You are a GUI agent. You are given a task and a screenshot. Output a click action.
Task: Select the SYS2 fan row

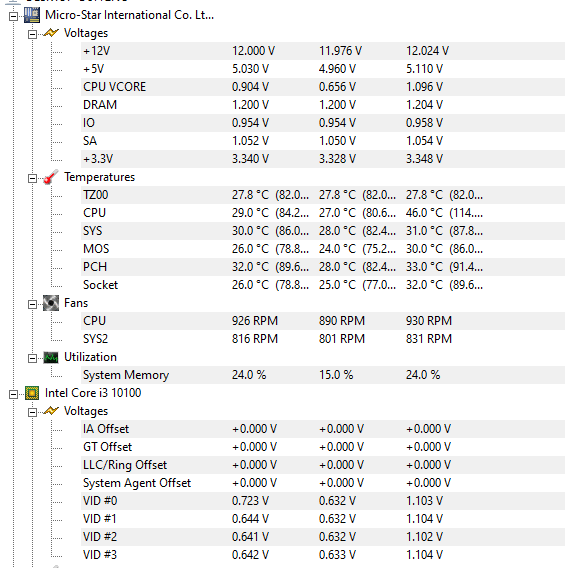point(323,339)
